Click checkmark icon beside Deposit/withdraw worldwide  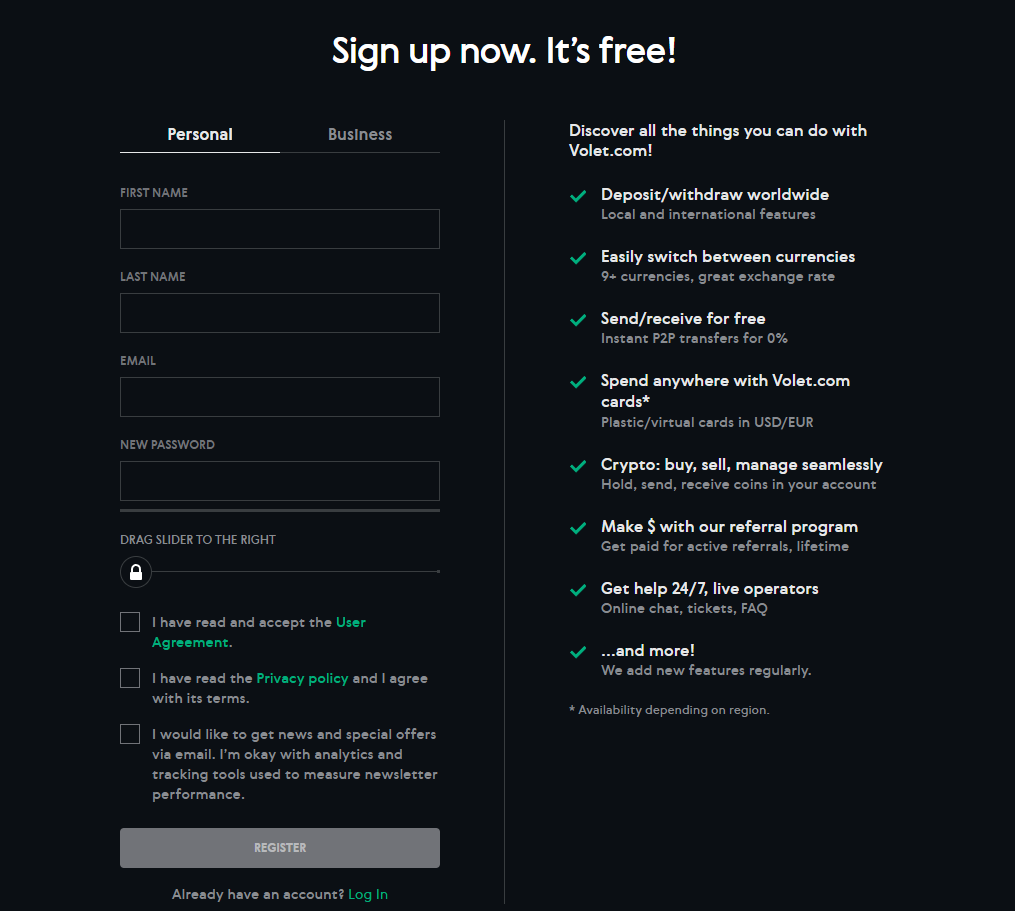(x=578, y=196)
